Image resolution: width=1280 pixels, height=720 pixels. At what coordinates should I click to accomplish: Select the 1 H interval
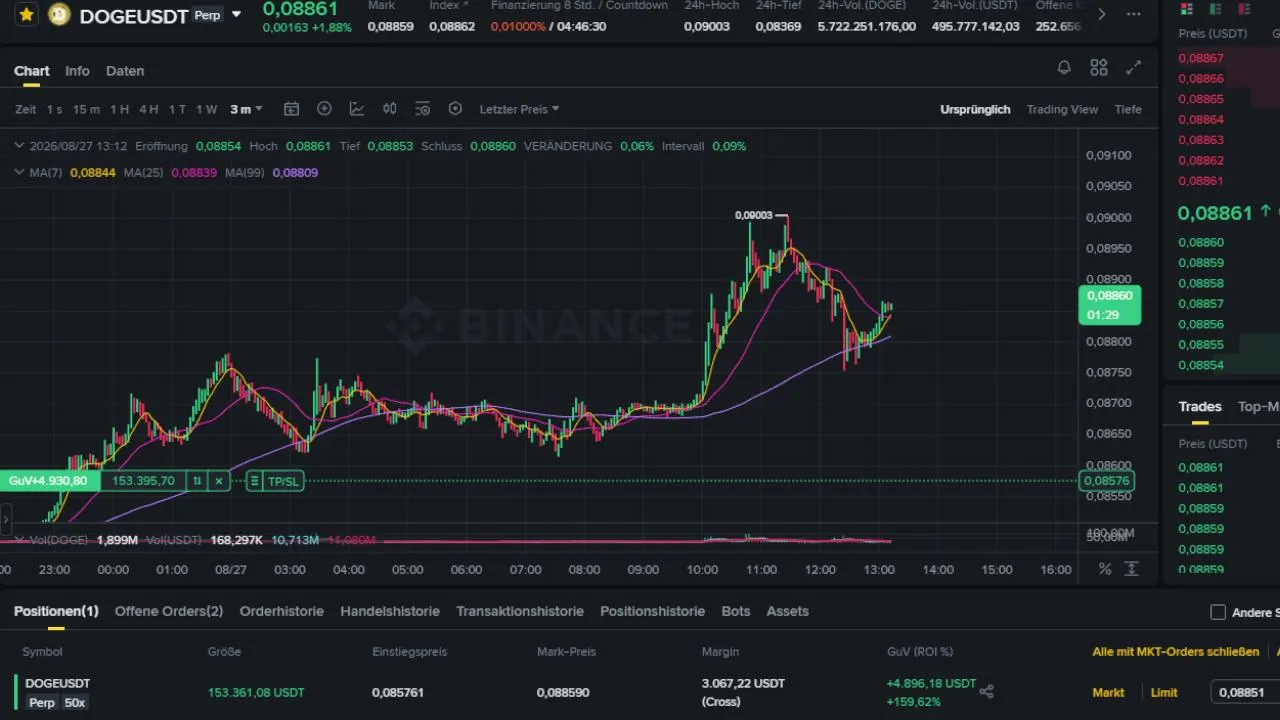click(119, 109)
